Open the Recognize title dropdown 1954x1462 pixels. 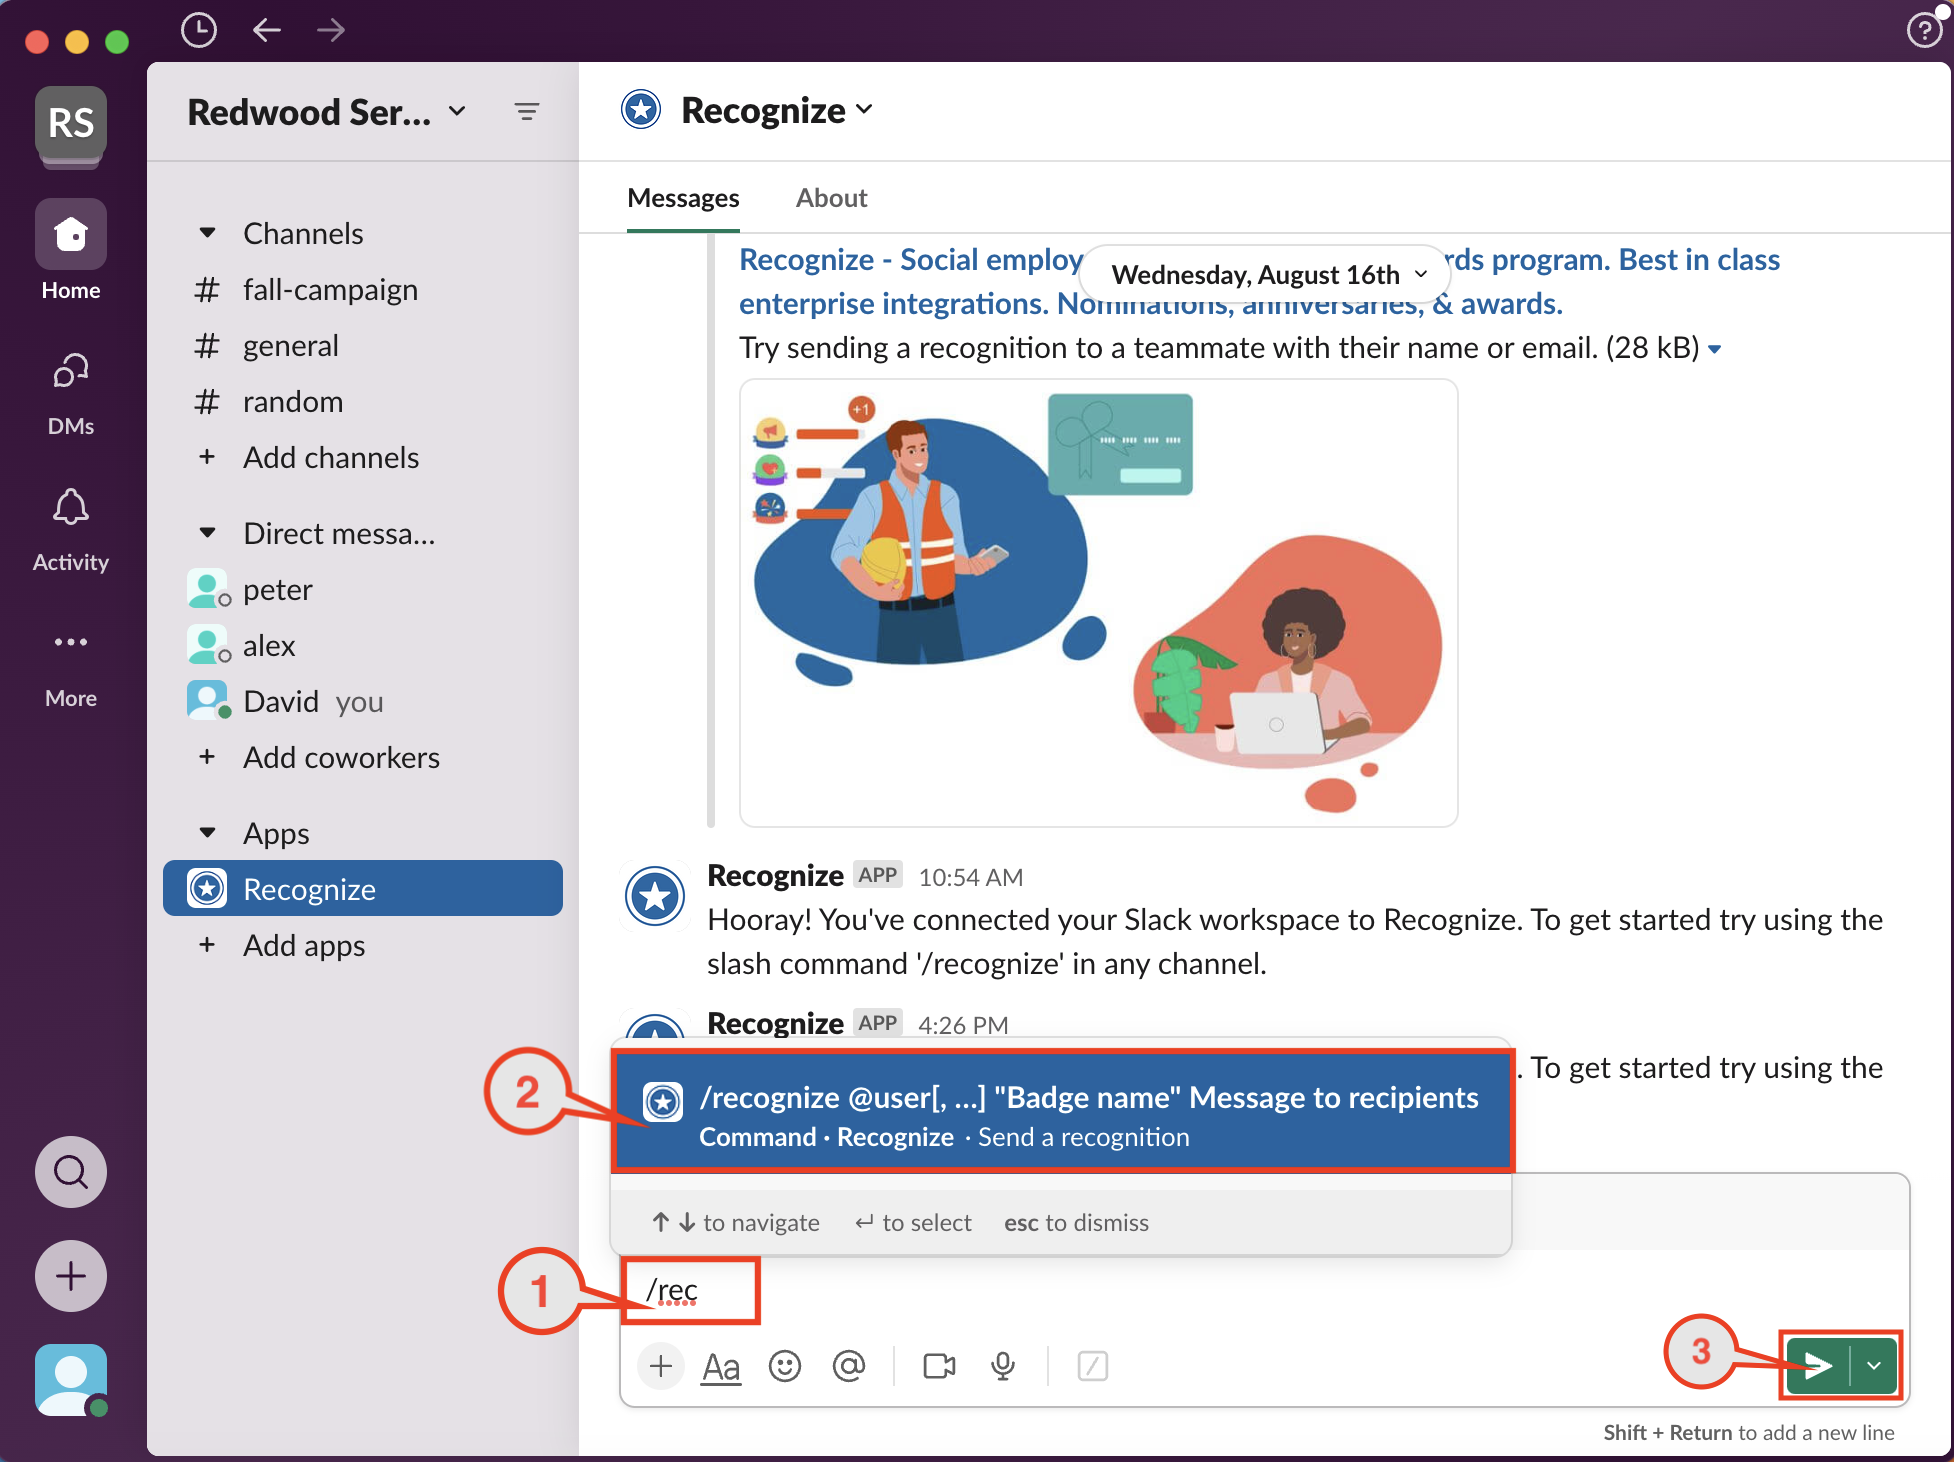777,110
